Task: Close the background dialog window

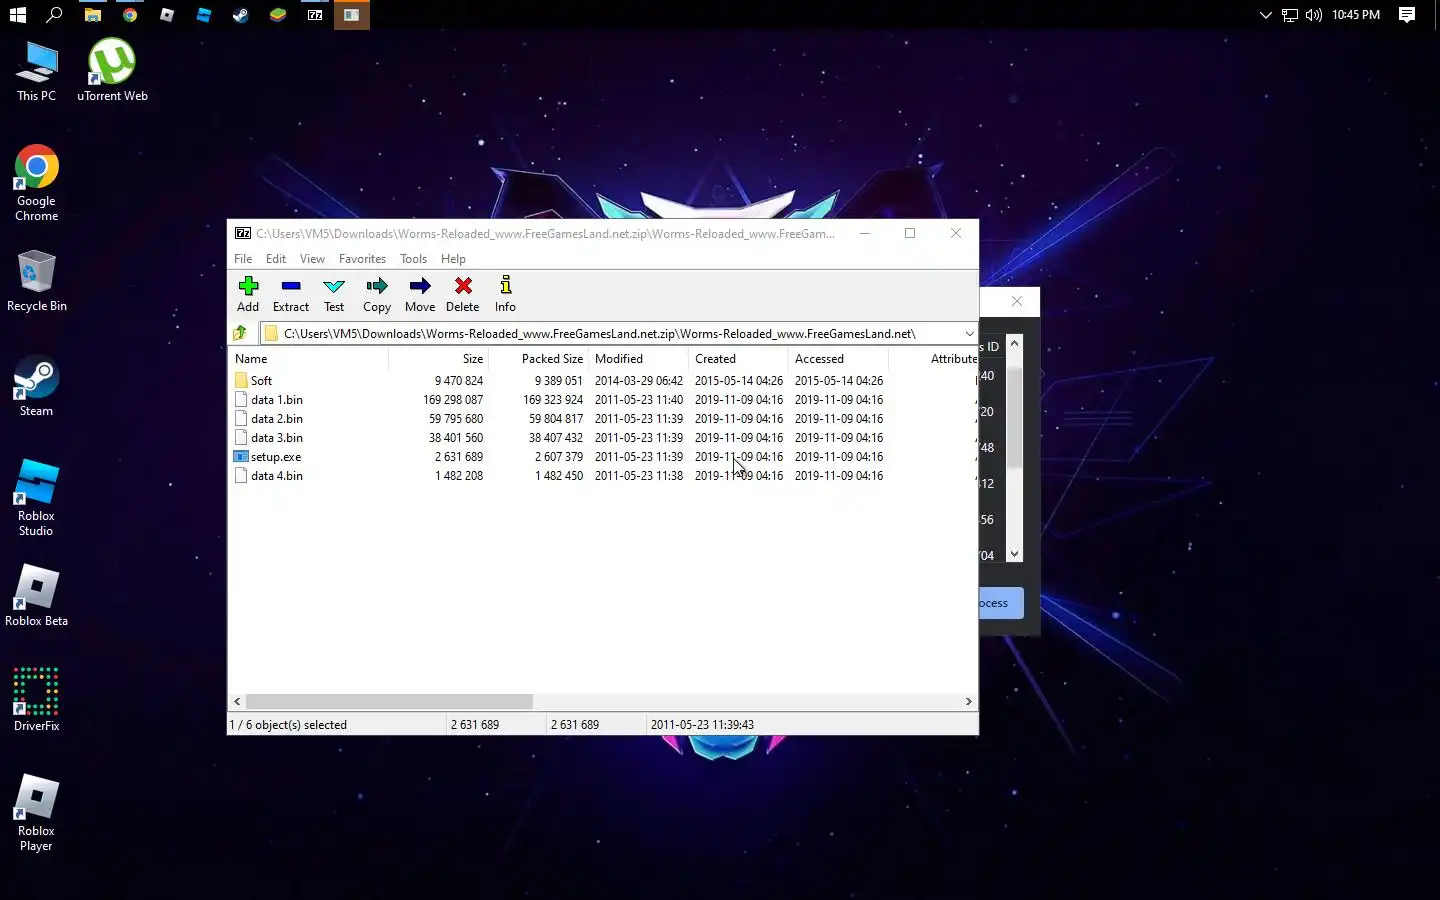Action: coord(1017,301)
